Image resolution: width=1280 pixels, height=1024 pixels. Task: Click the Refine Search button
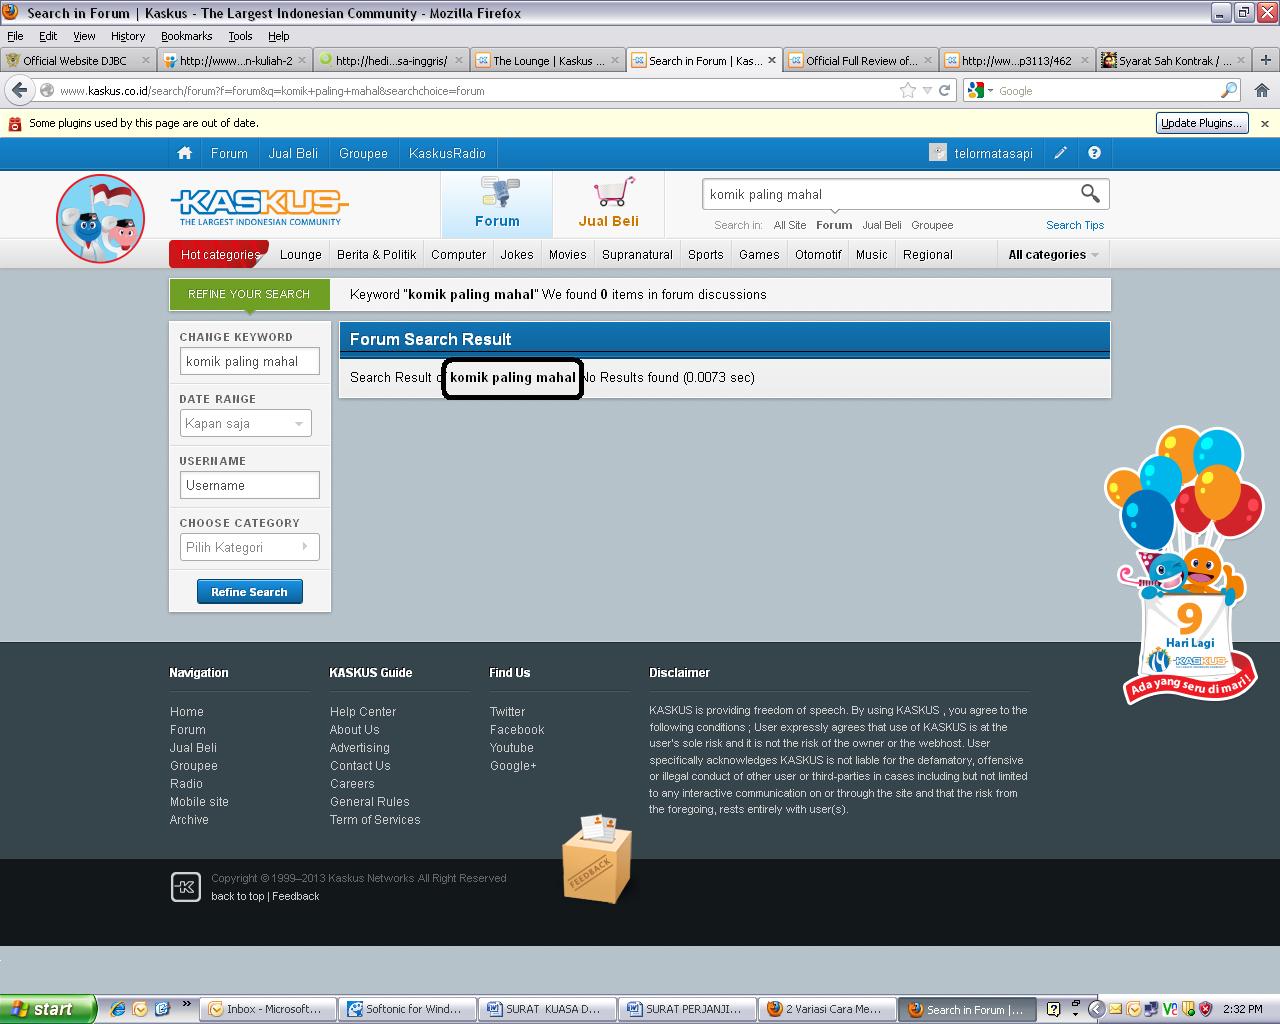click(249, 592)
